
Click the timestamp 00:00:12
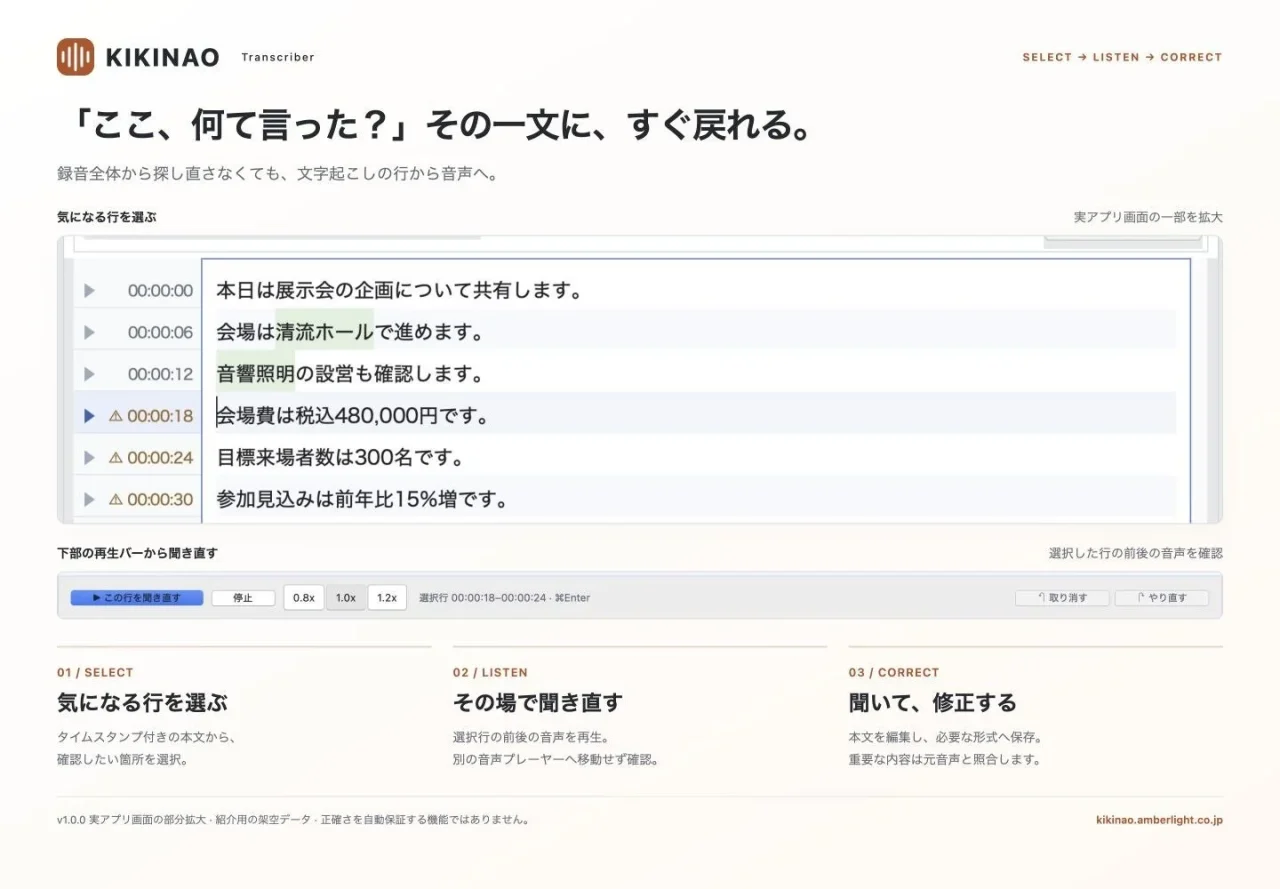[x=160, y=374]
